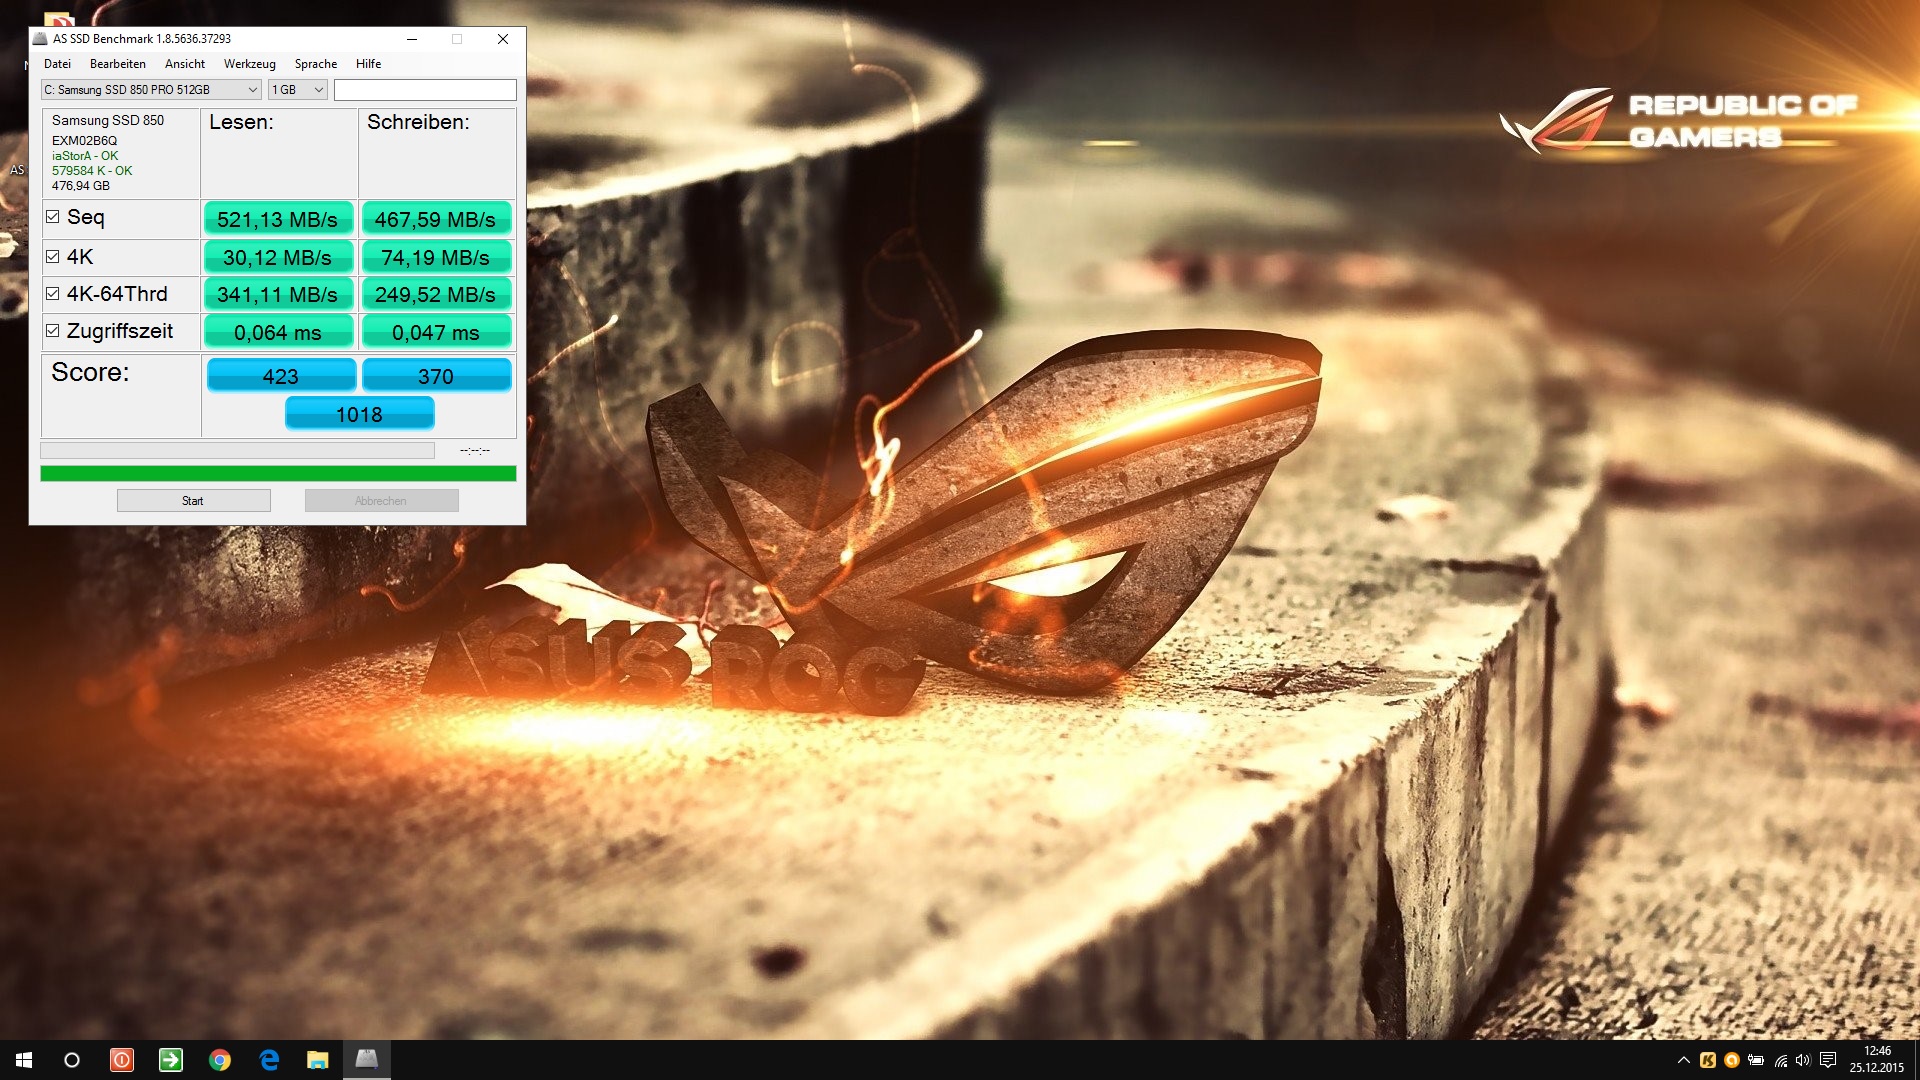Image resolution: width=1920 pixels, height=1080 pixels.
Task: Click the red power icon in the taskbar
Action: tap(122, 1060)
